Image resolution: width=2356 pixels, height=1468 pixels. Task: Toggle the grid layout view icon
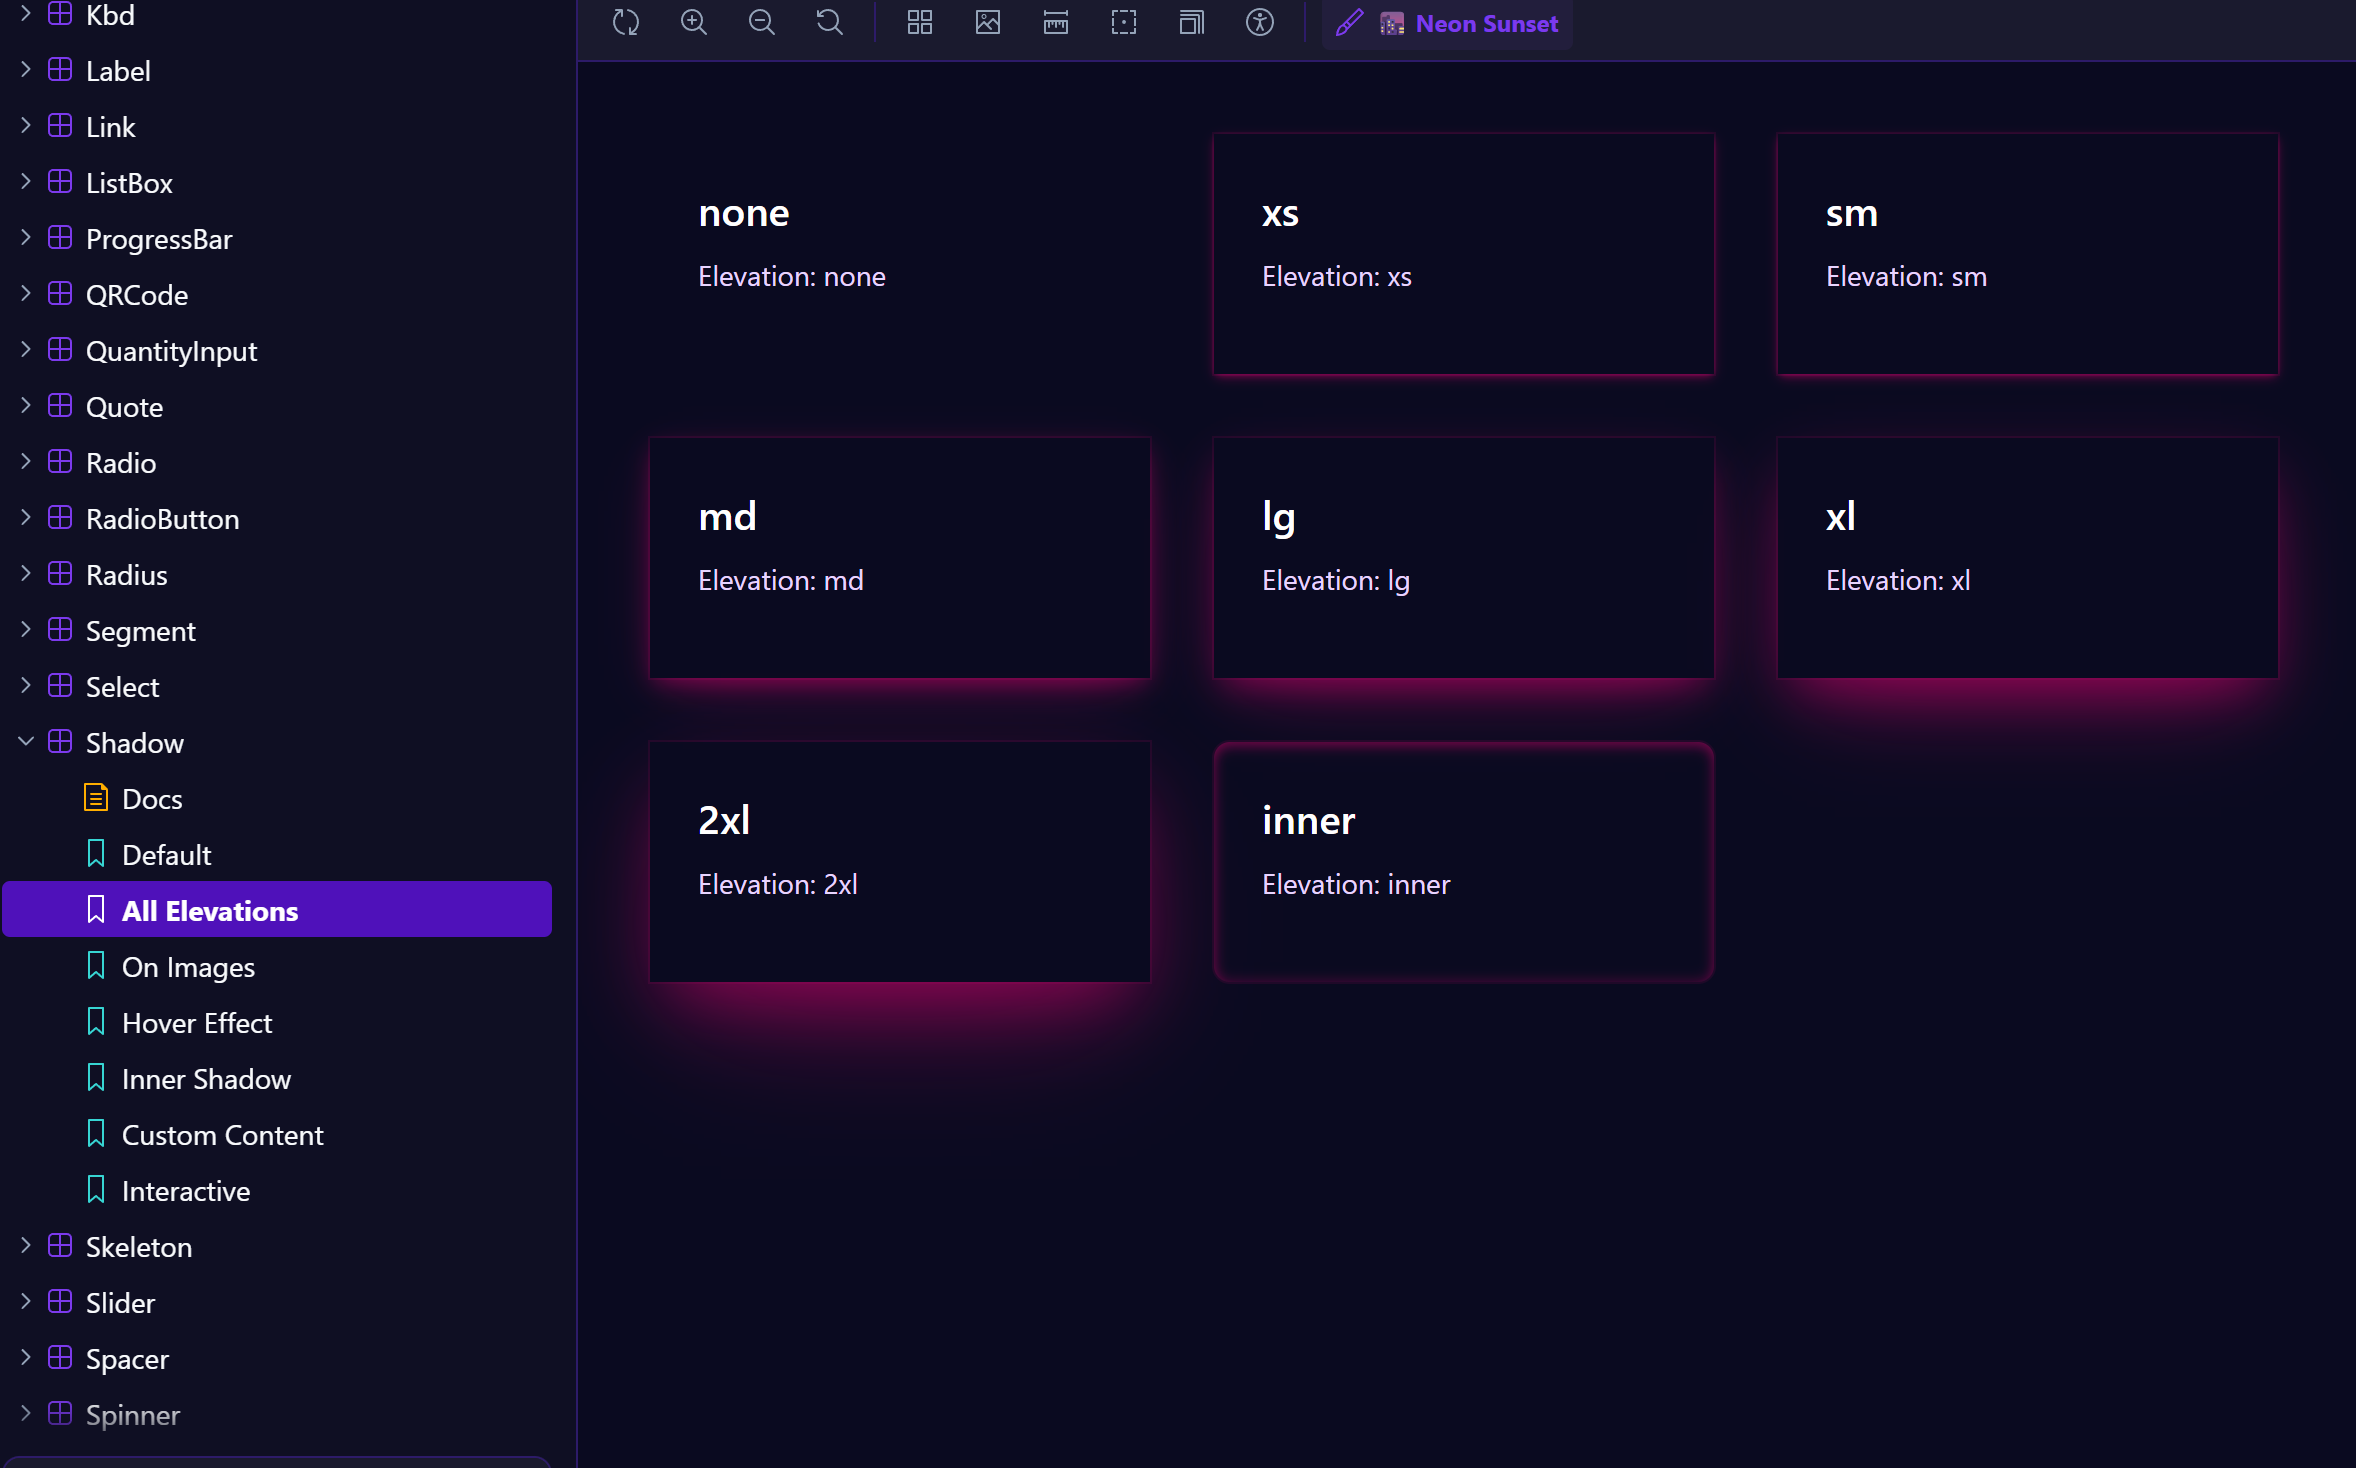click(x=919, y=22)
